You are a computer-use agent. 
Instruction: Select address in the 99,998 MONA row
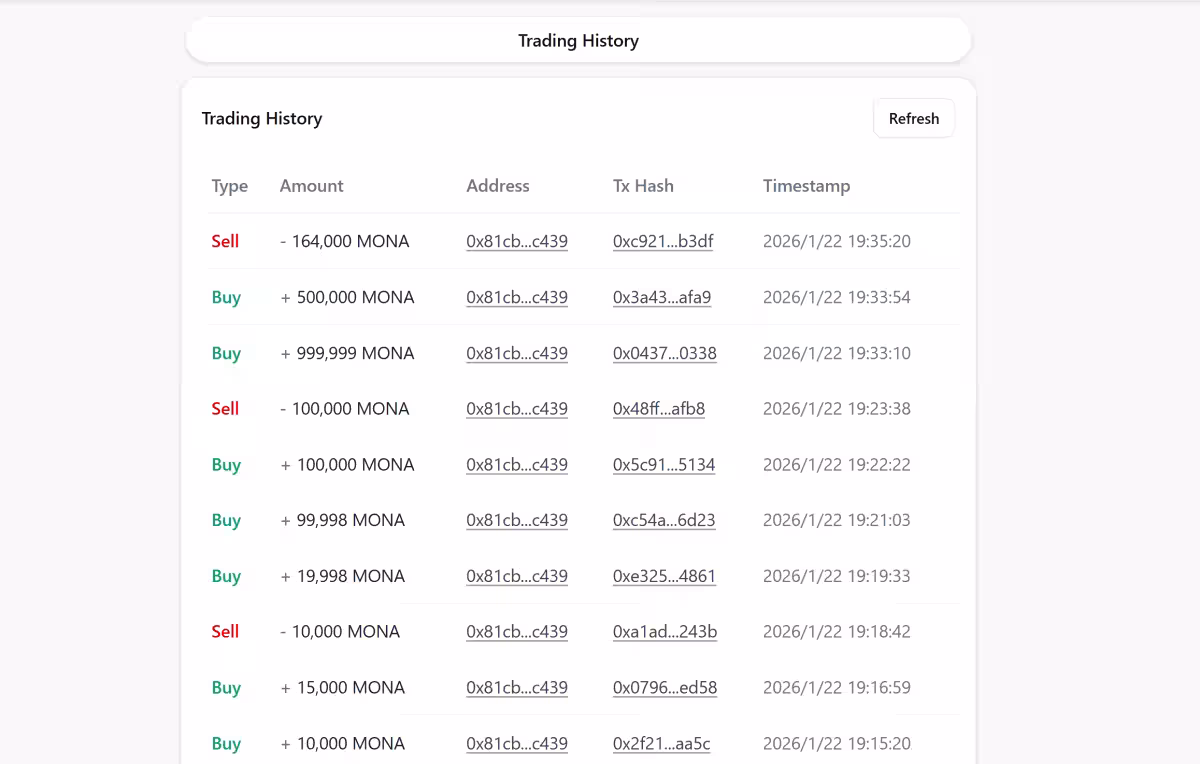click(x=516, y=520)
